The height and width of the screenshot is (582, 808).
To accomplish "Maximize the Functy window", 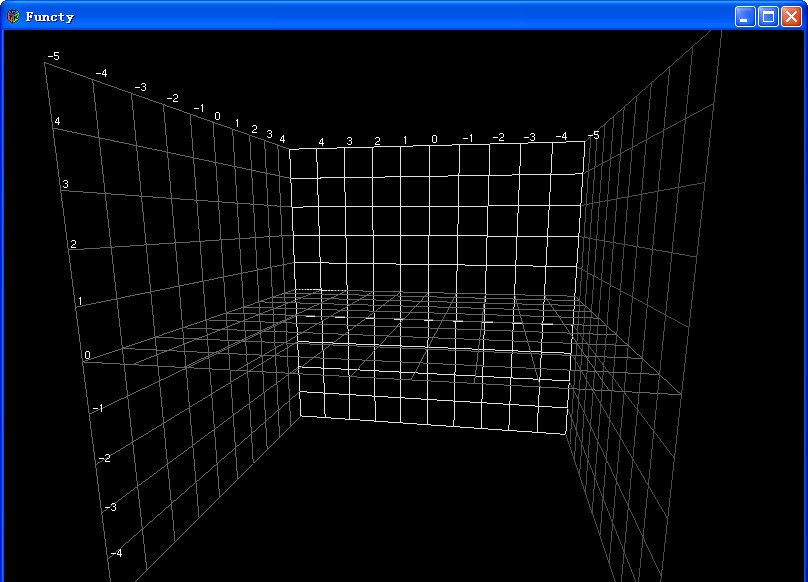I will click(x=768, y=16).
